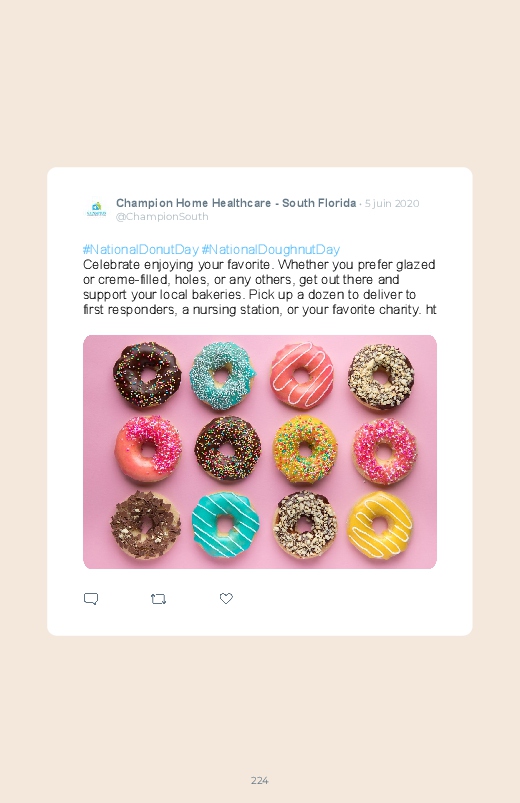Click the retweet icon
520x803 pixels.
coord(158,599)
